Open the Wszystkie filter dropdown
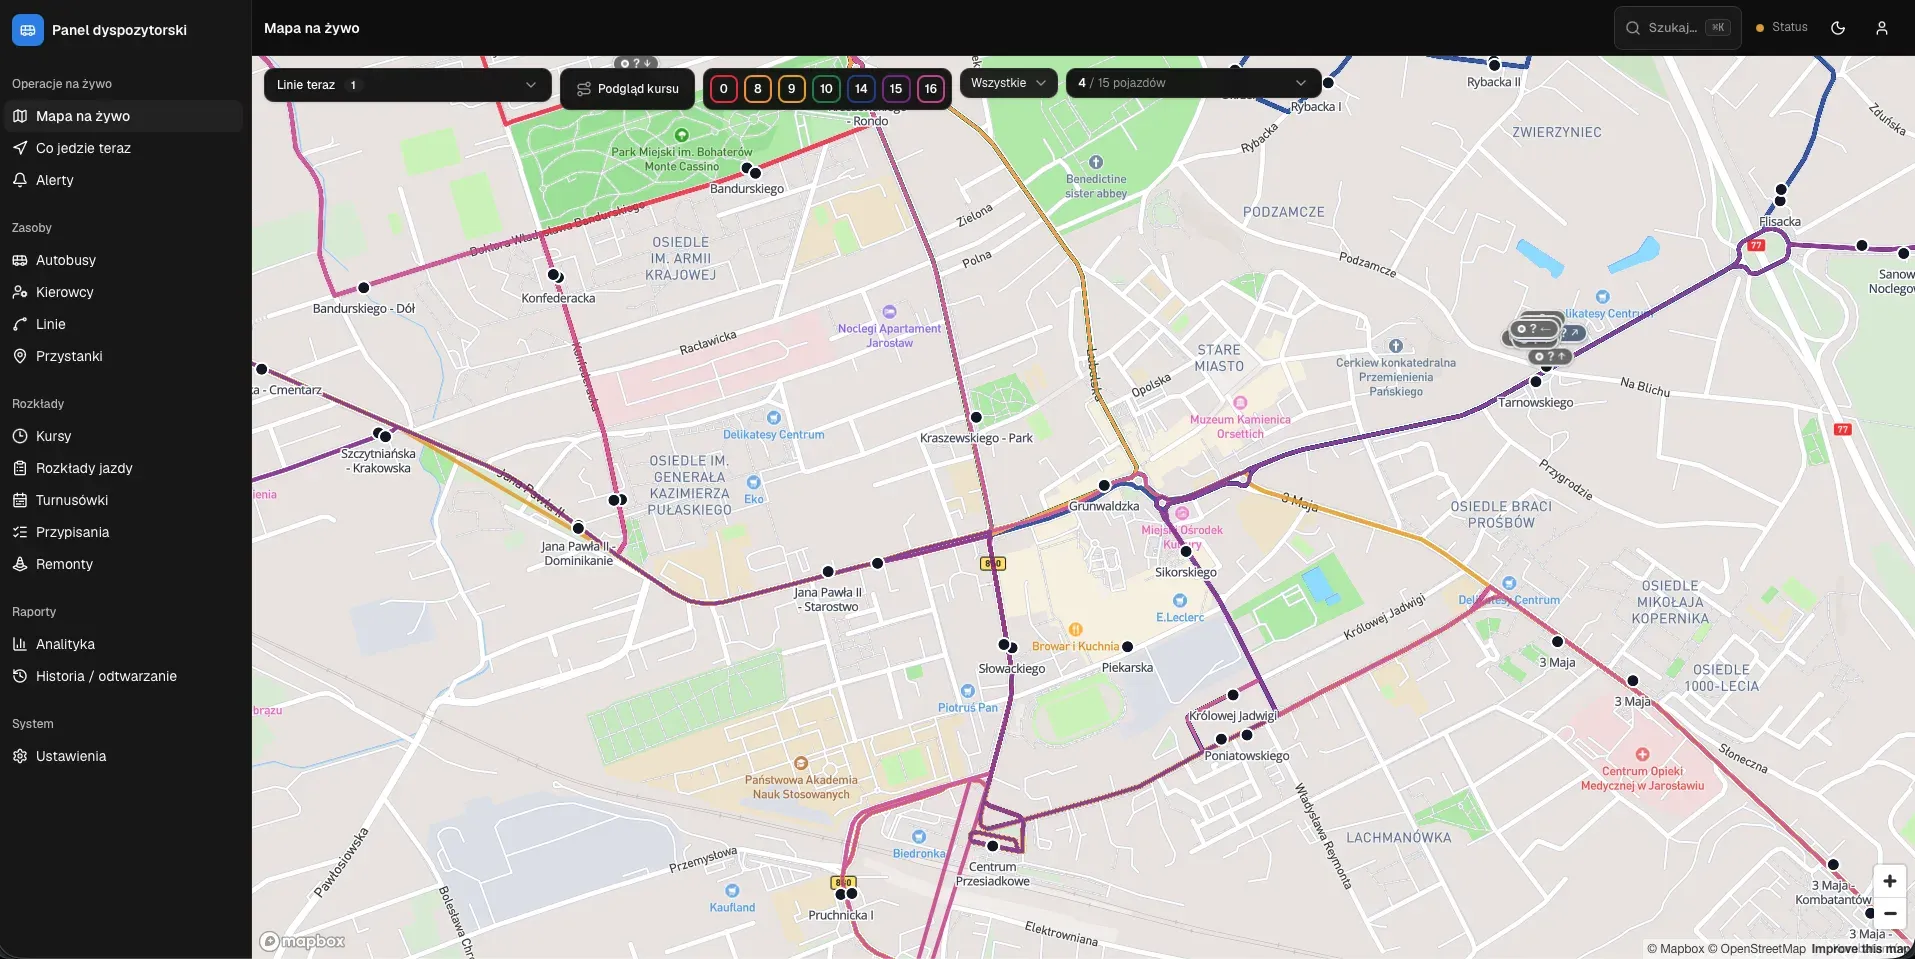The image size is (1915, 959). coord(1009,83)
